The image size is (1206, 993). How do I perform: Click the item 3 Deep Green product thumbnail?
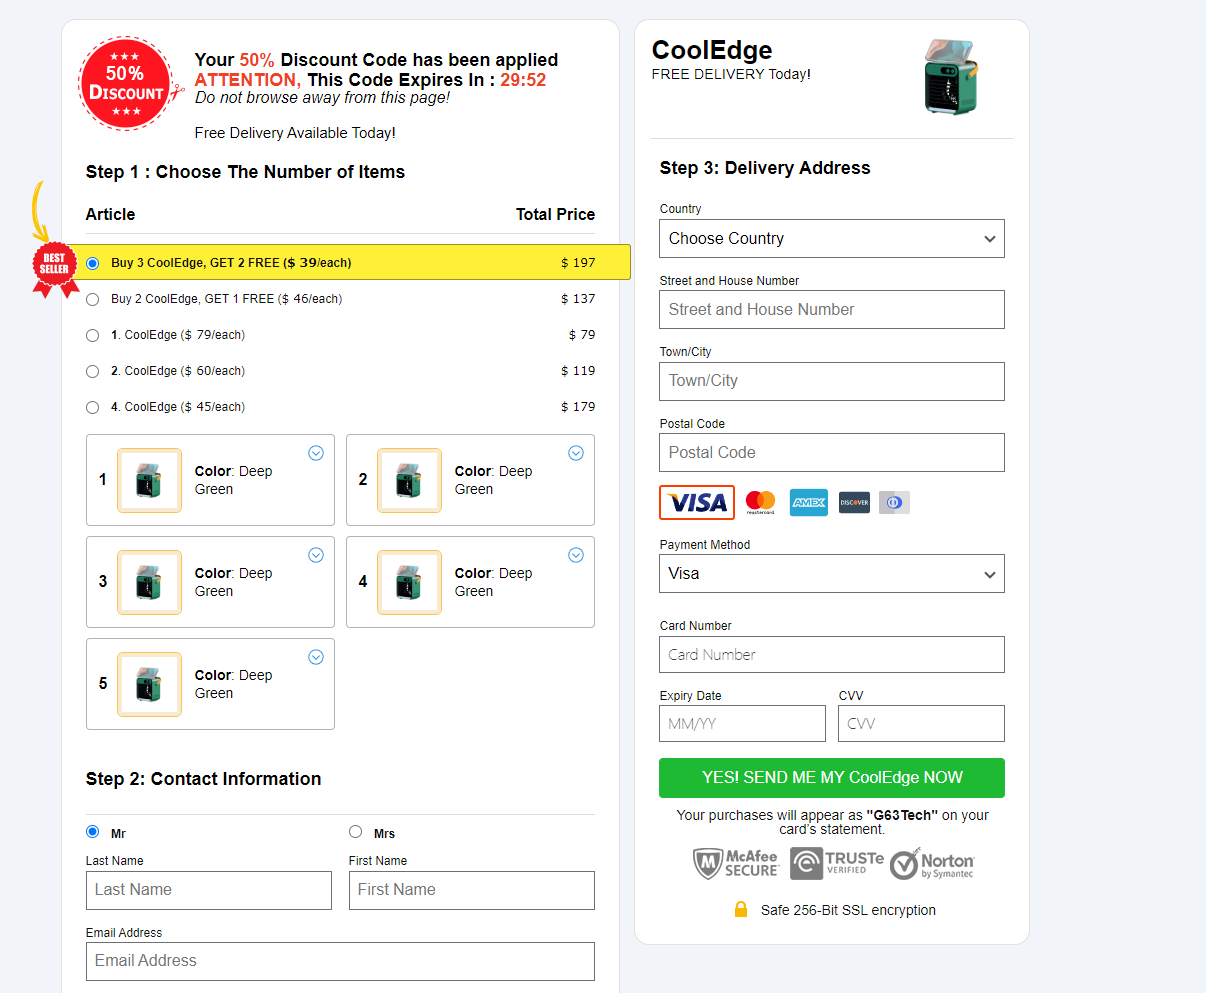tap(149, 582)
